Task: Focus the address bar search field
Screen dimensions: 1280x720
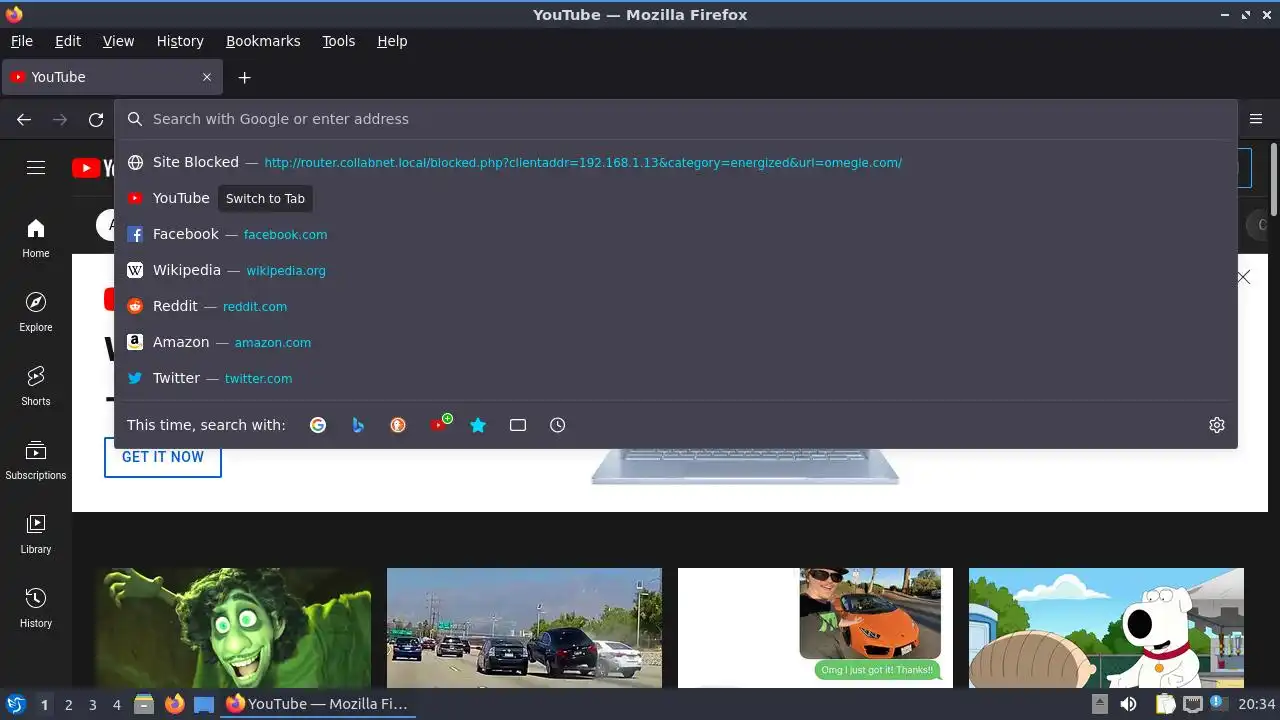Action: tap(675, 119)
